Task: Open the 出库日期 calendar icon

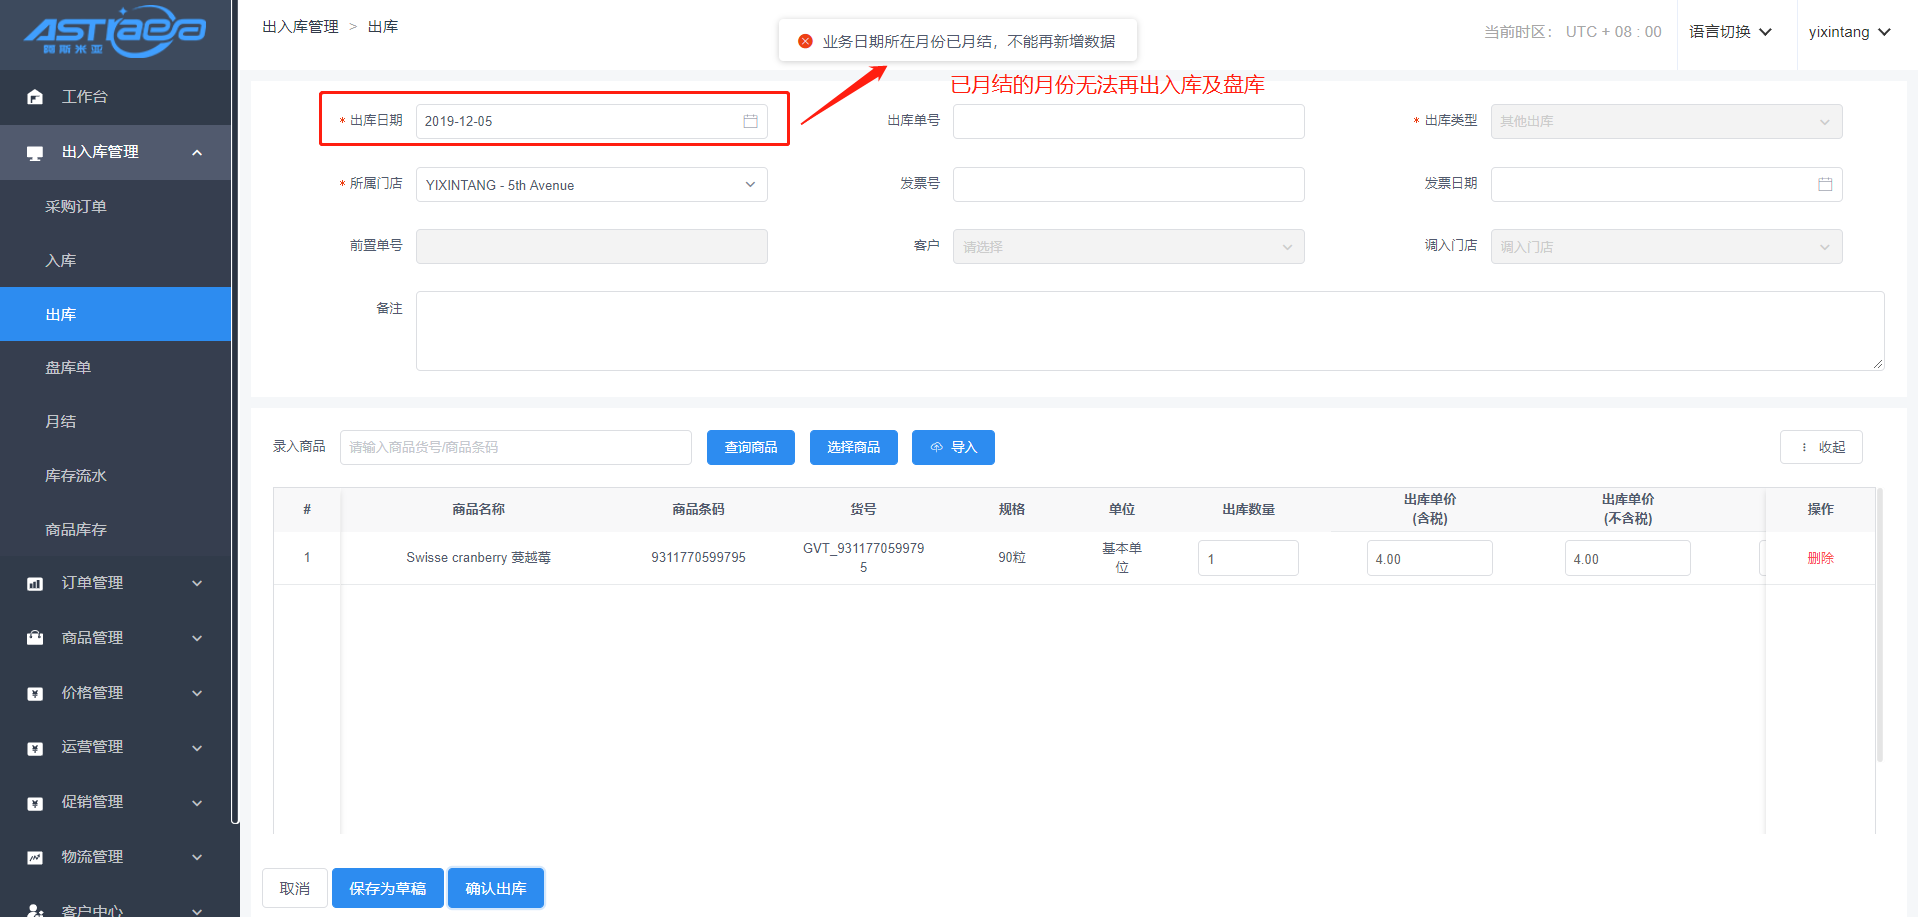Action: [x=750, y=121]
